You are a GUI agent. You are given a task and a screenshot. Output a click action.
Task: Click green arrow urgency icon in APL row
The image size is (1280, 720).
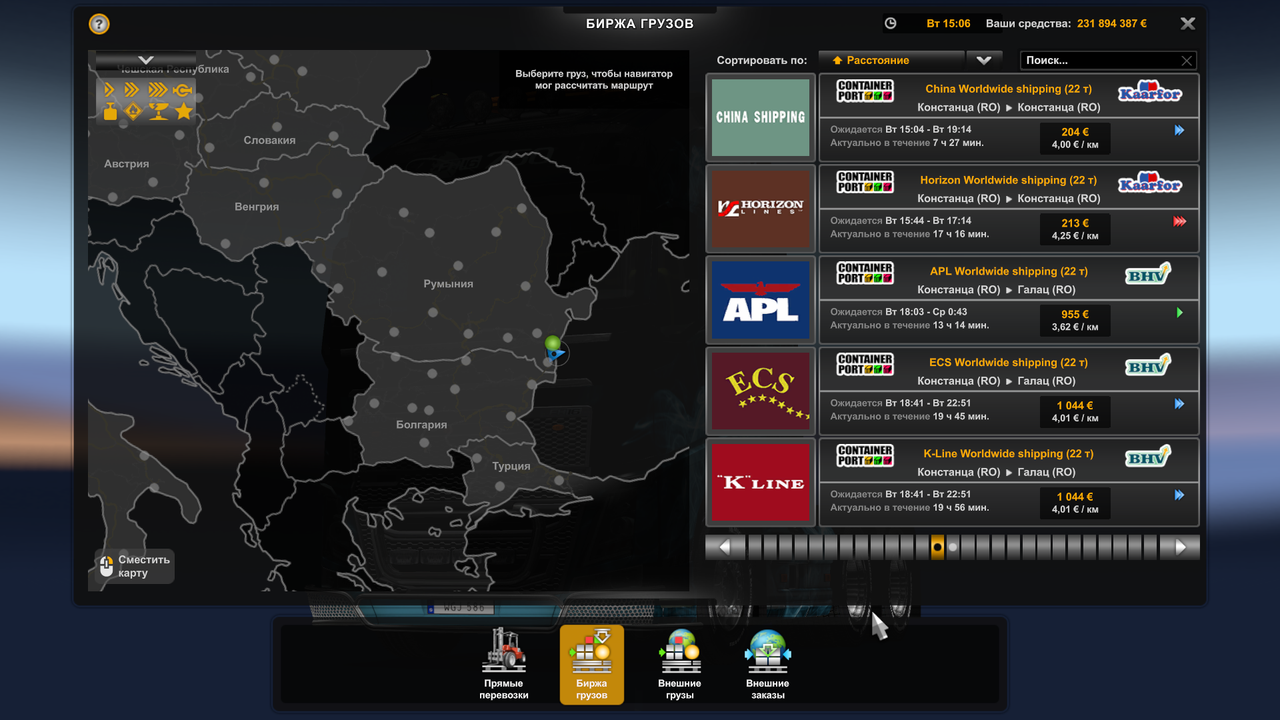click(x=1180, y=313)
